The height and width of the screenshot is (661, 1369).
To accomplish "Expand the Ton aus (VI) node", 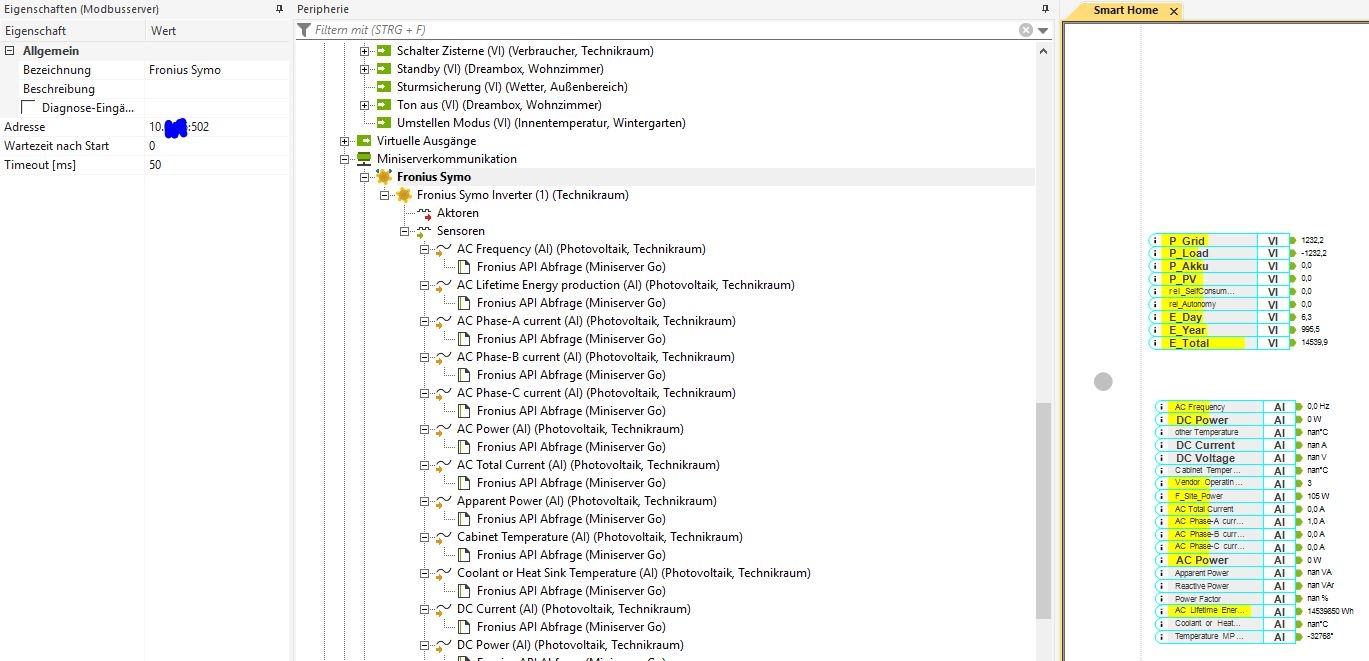I will 365,105.
